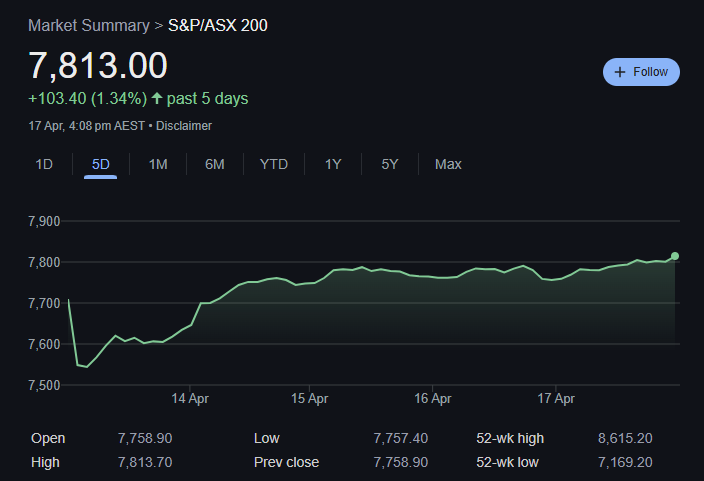
Task: Click the 16 Apr axis label
Action: 432,398
